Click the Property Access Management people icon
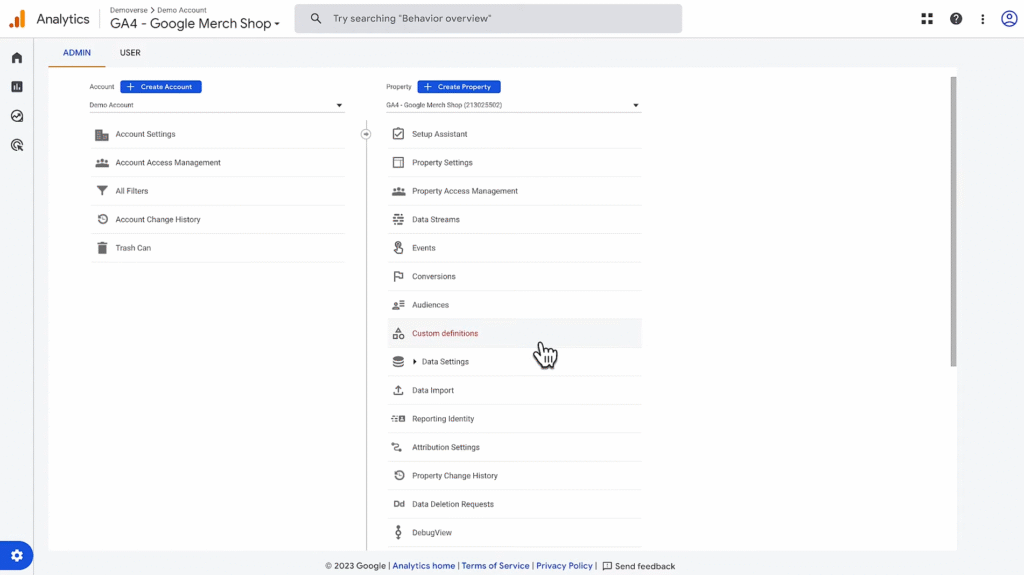This screenshot has height=575, width=1024. pos(398,191)
